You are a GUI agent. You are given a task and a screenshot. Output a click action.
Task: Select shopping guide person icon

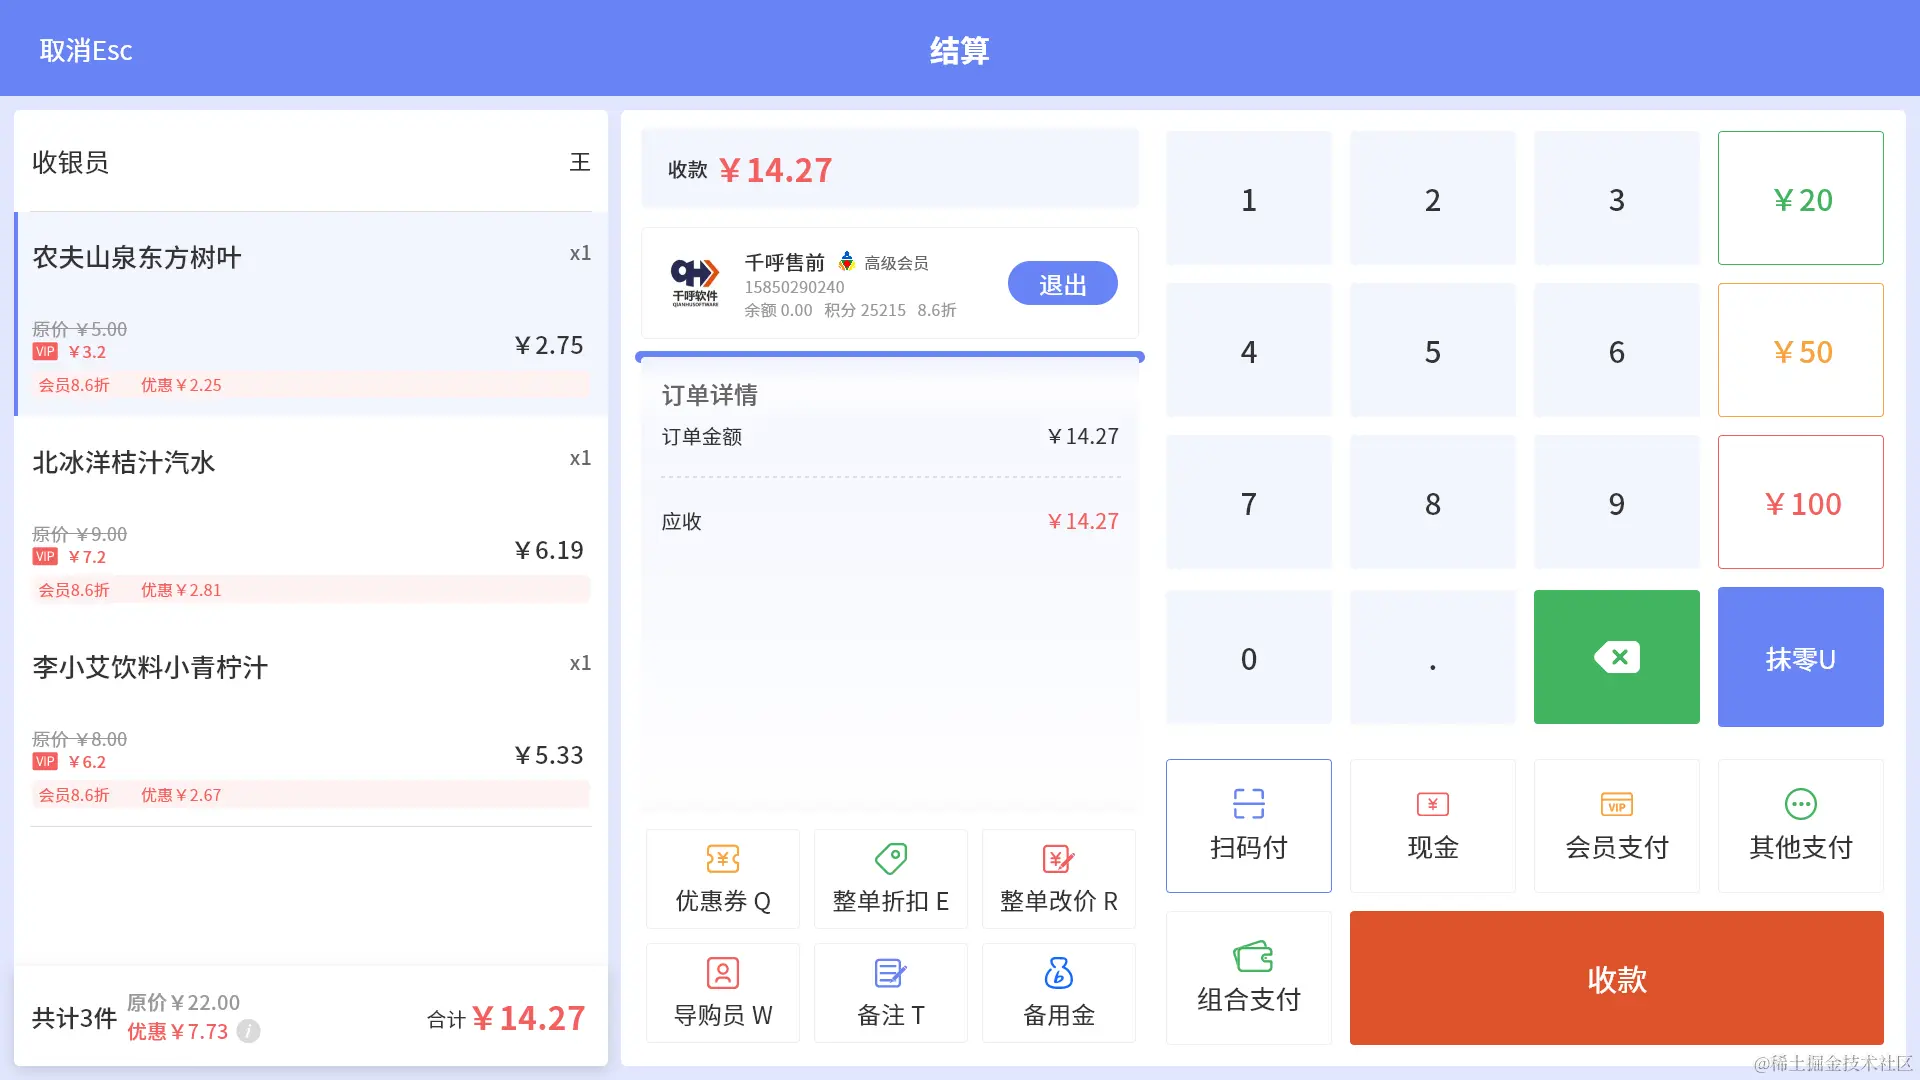pyautogui.click(x=722, y=973)
